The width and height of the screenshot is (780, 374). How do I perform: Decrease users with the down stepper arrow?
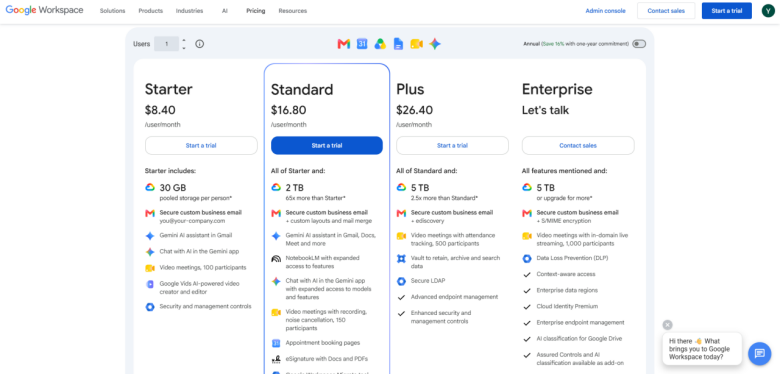pos(184,48)
